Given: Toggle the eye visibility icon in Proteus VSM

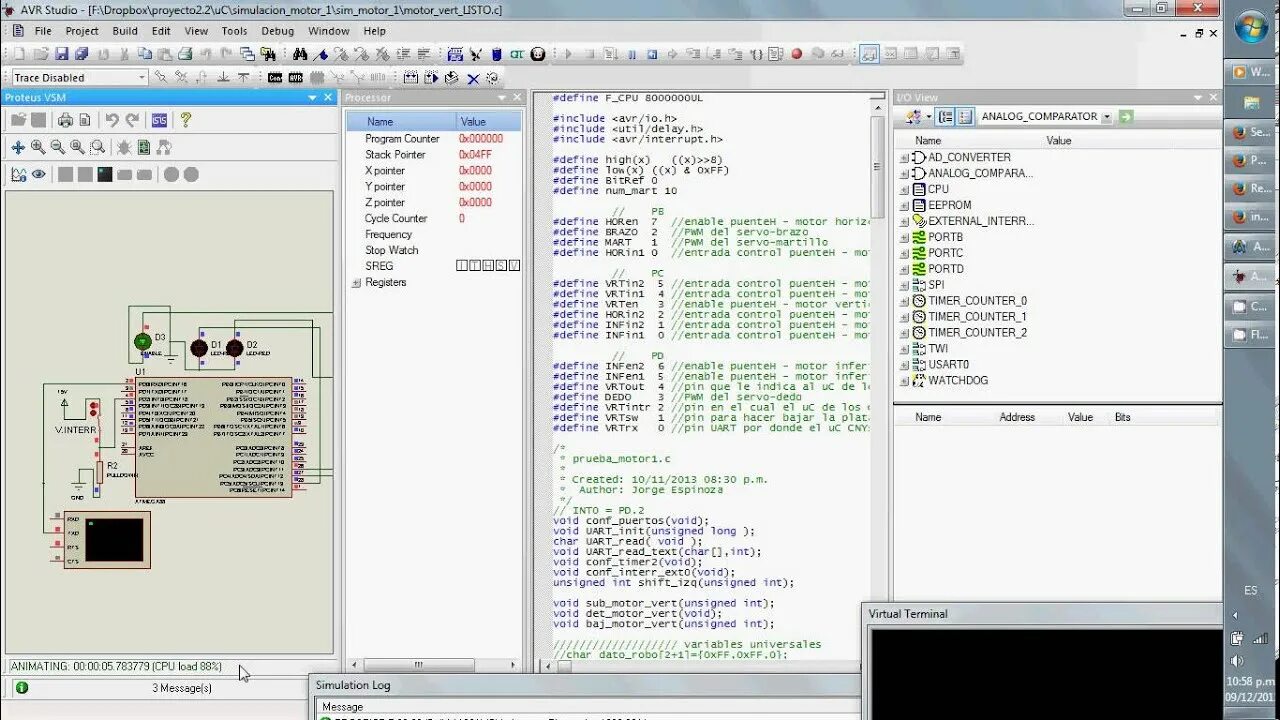Looking at the screenshot, I should (39, 174).
